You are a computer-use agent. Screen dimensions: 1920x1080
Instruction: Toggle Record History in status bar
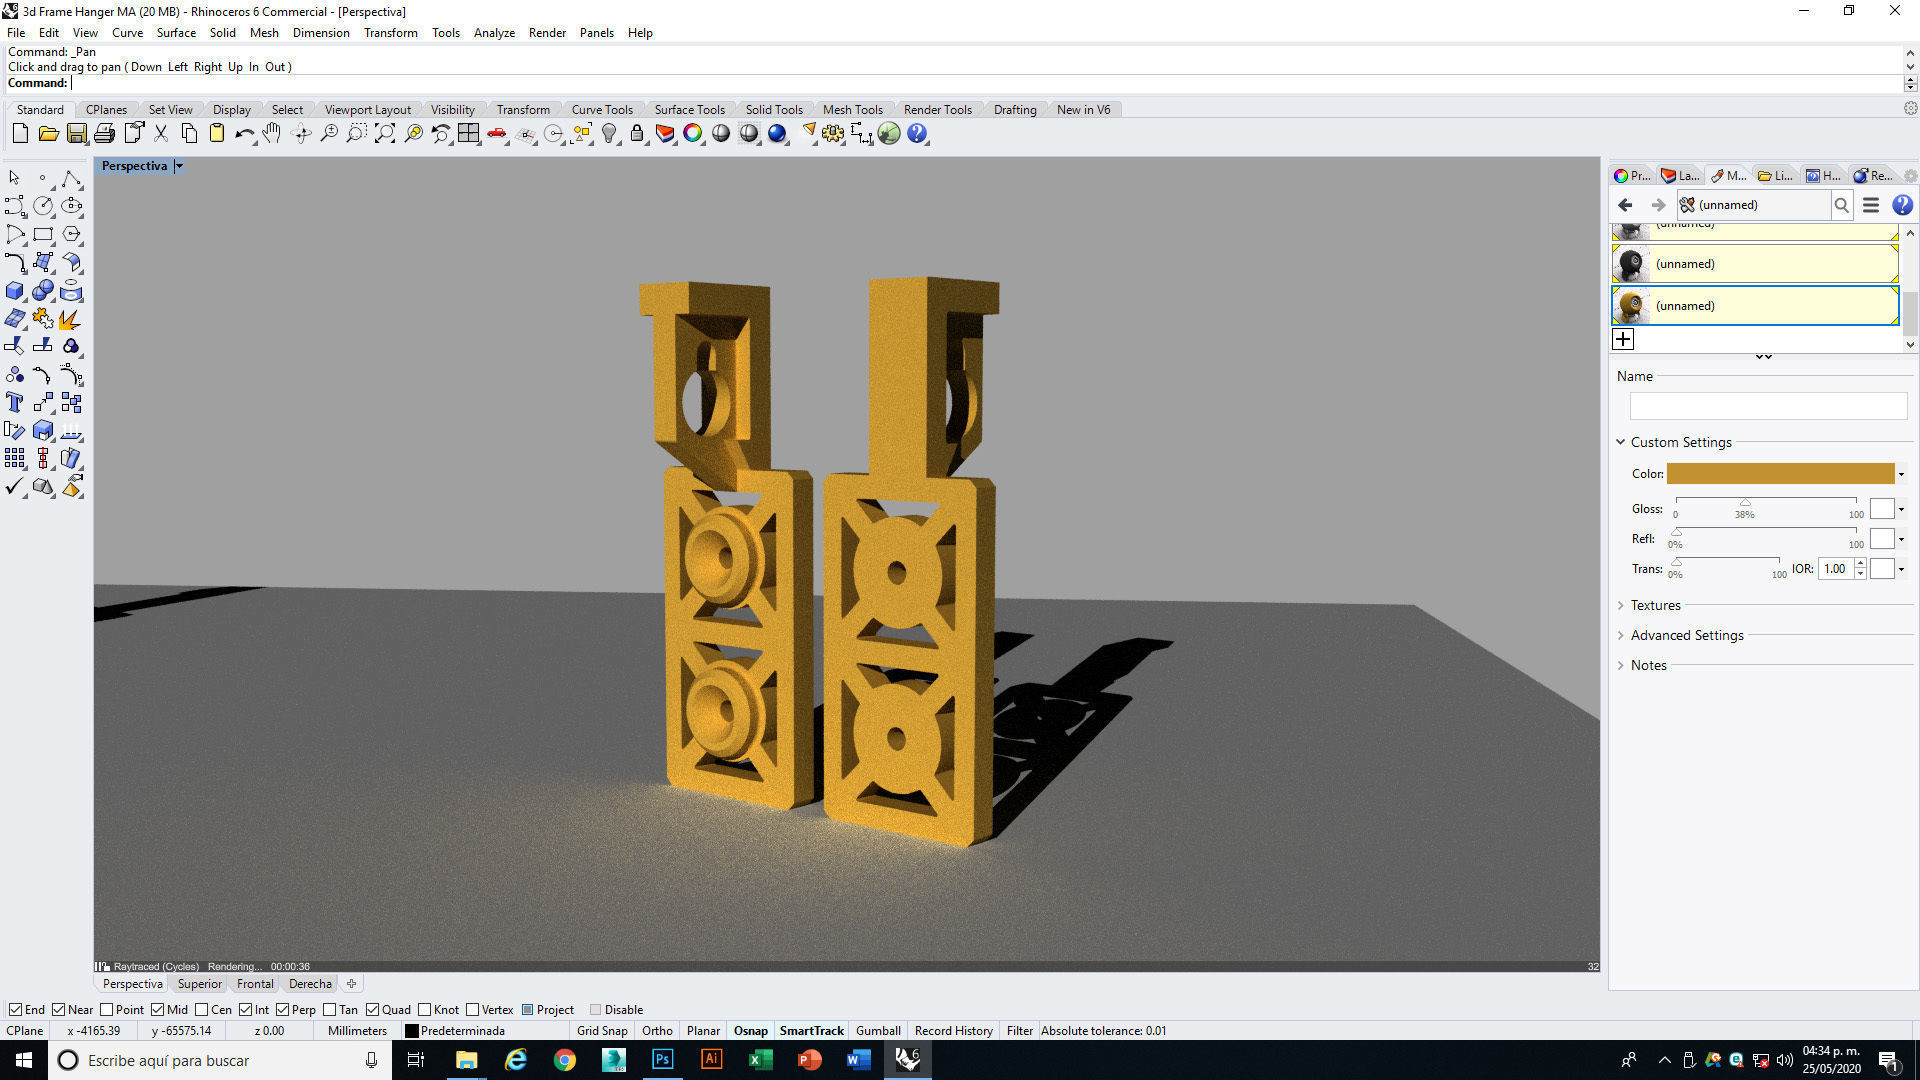(953, 1030)
